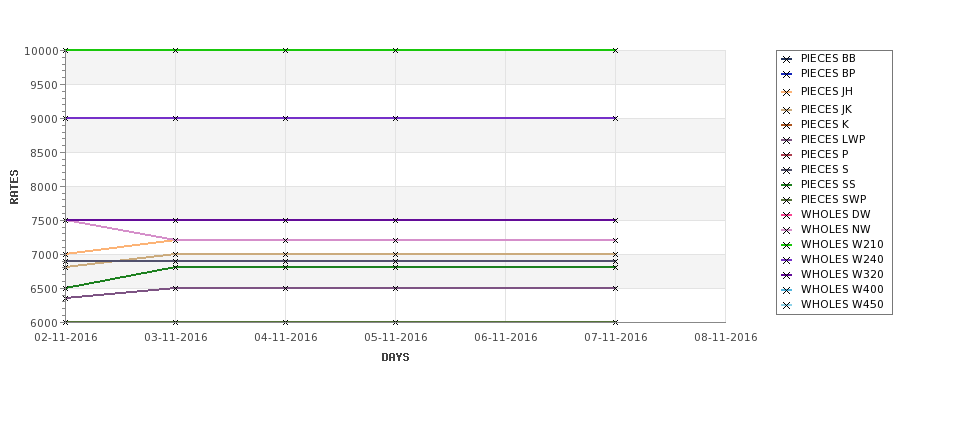Click the WHOLES W450 legend marker icon
975x429 pixels.
click(x=787, y=305)
